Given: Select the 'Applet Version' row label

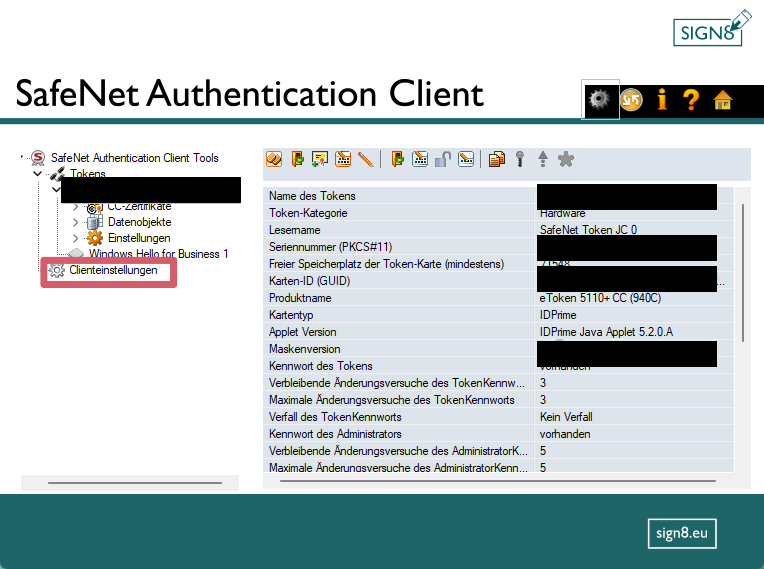Looking at the screenshot, I should pos(303,332).
